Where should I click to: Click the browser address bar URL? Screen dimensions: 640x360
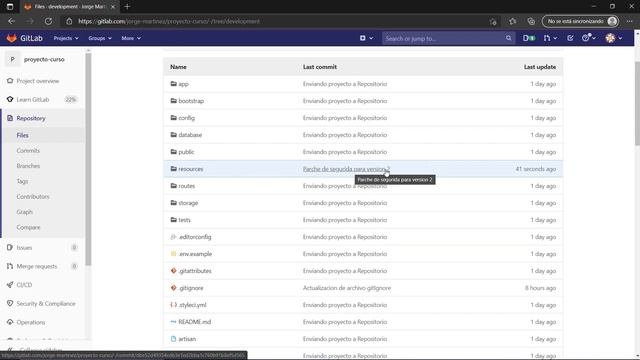169,21
